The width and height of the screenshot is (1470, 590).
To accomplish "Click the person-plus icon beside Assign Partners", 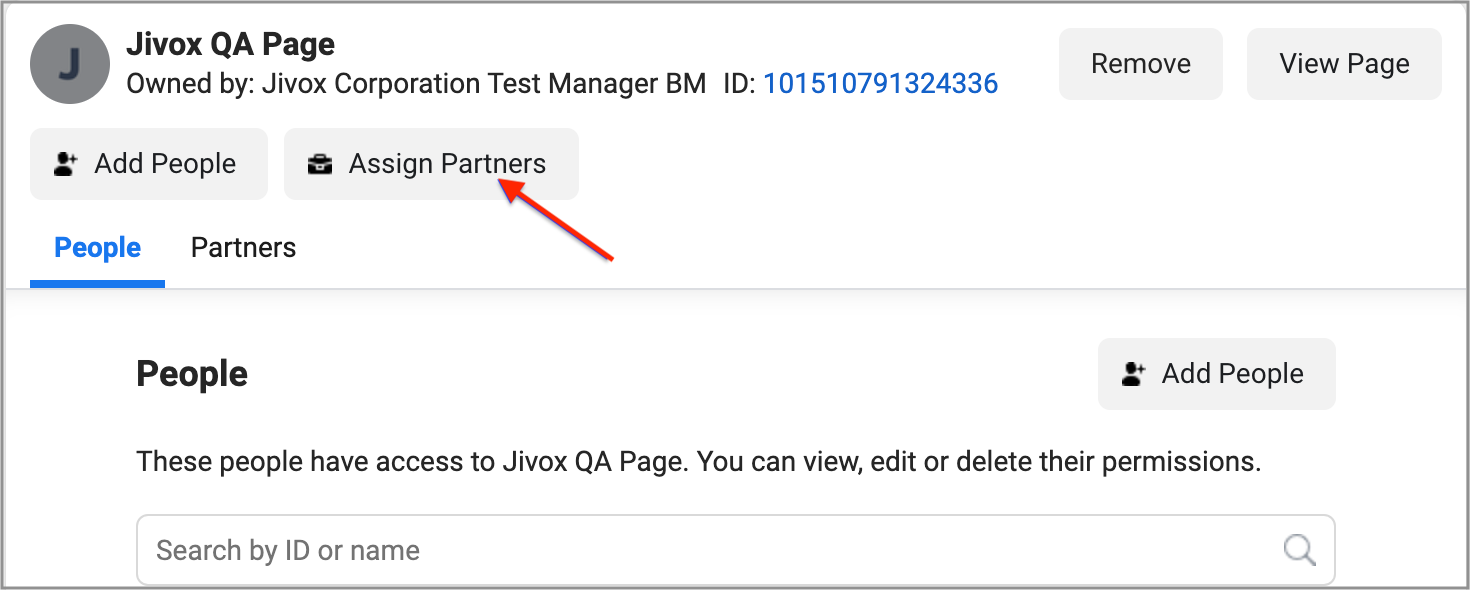I will (66, 164).
